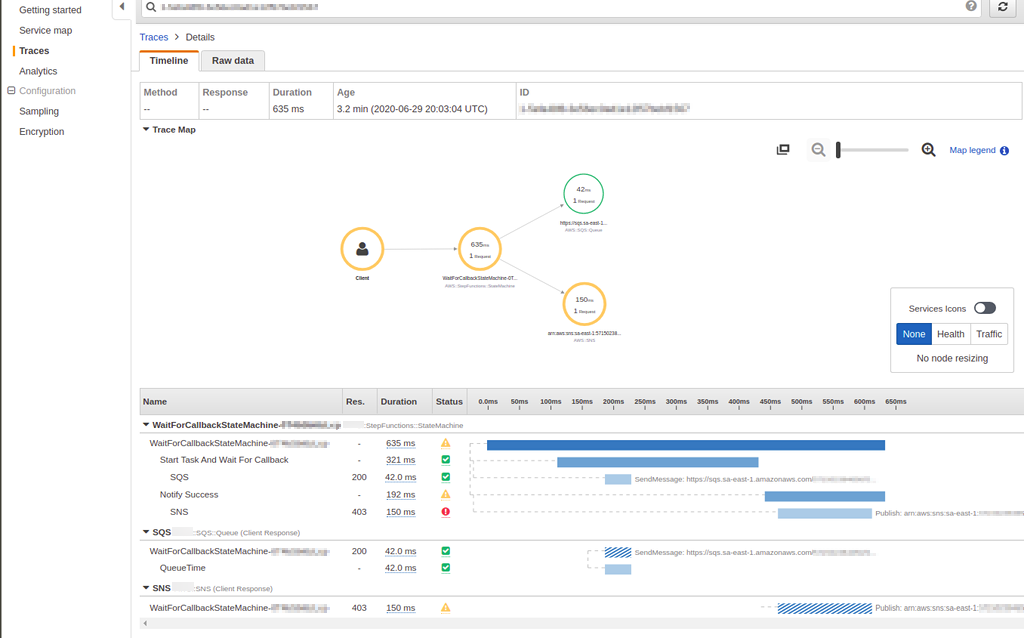1024x638 pixels.
Task: Click the fit-to-window icon on trace map
Action: click(x=783, y=150)
